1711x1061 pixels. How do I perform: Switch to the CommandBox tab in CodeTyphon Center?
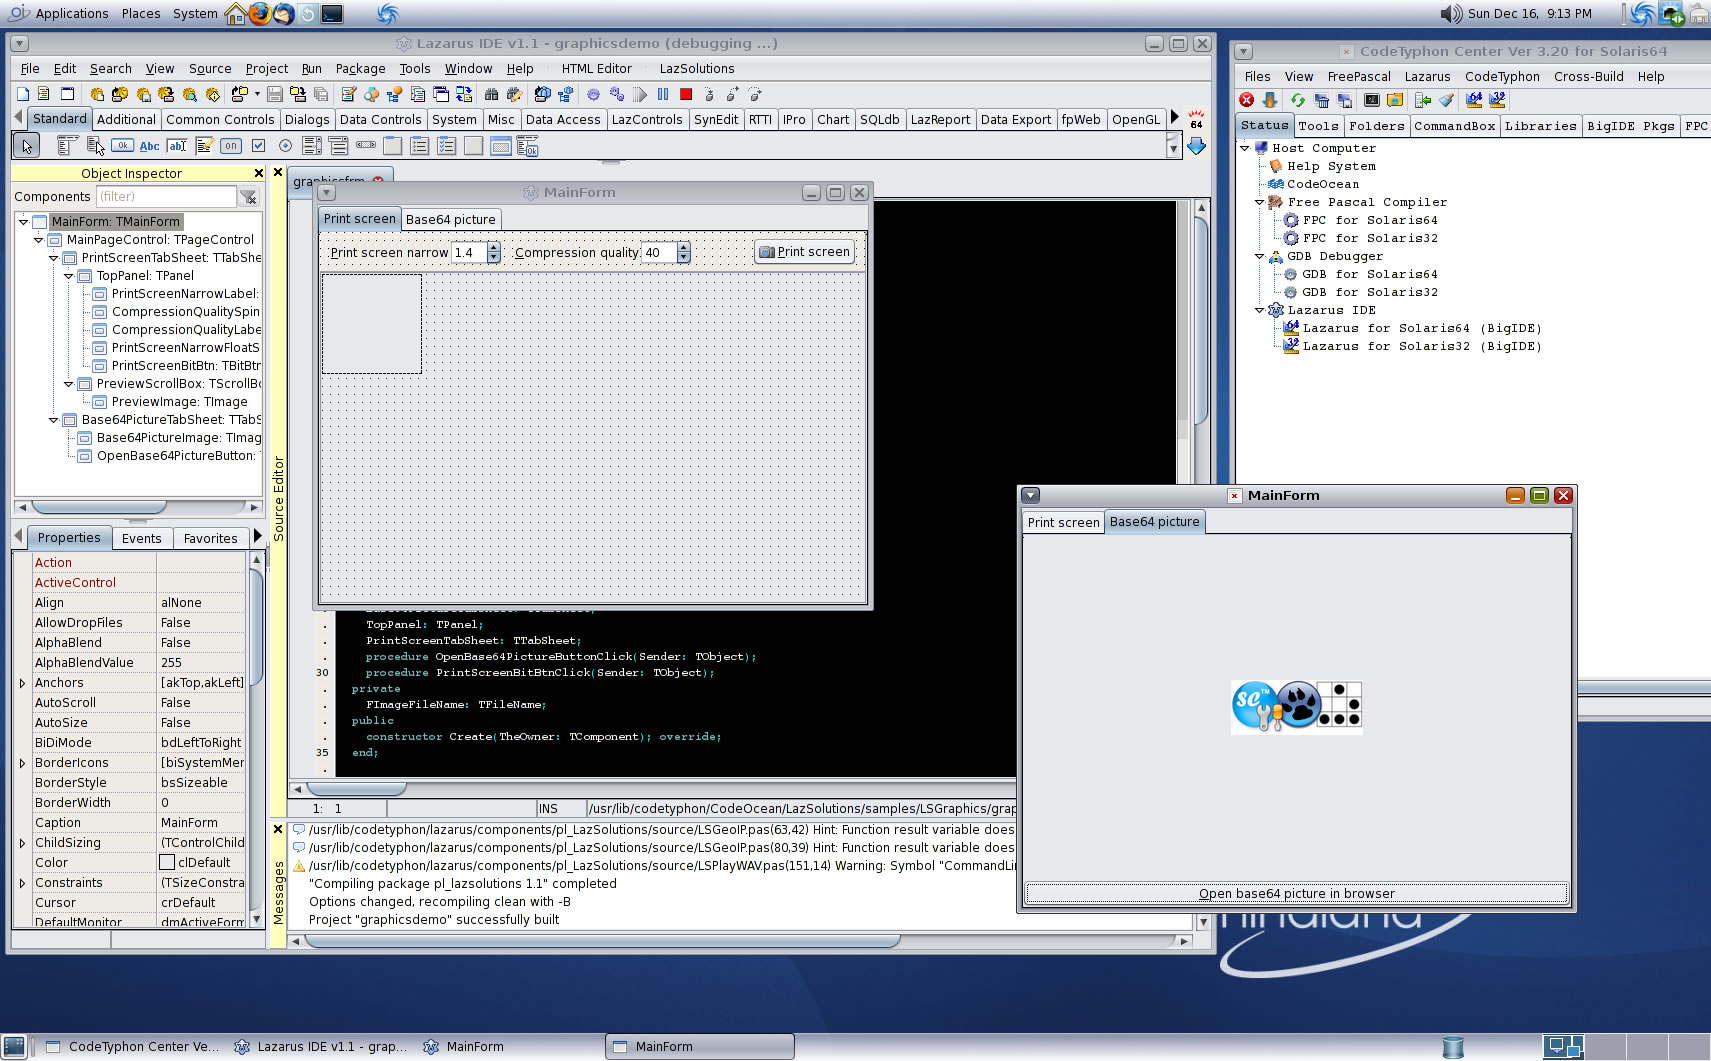coord(1454,126)
